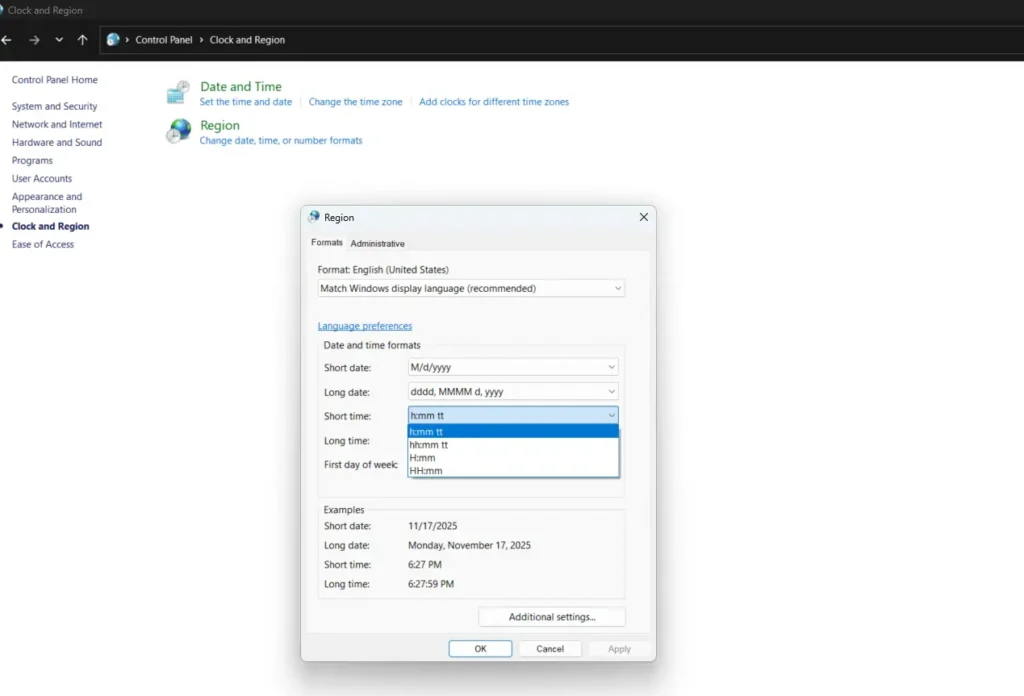Click the Date and Time clock icon
The height and width of the screenshot is (696, 1024).
[x=177, y=91]
